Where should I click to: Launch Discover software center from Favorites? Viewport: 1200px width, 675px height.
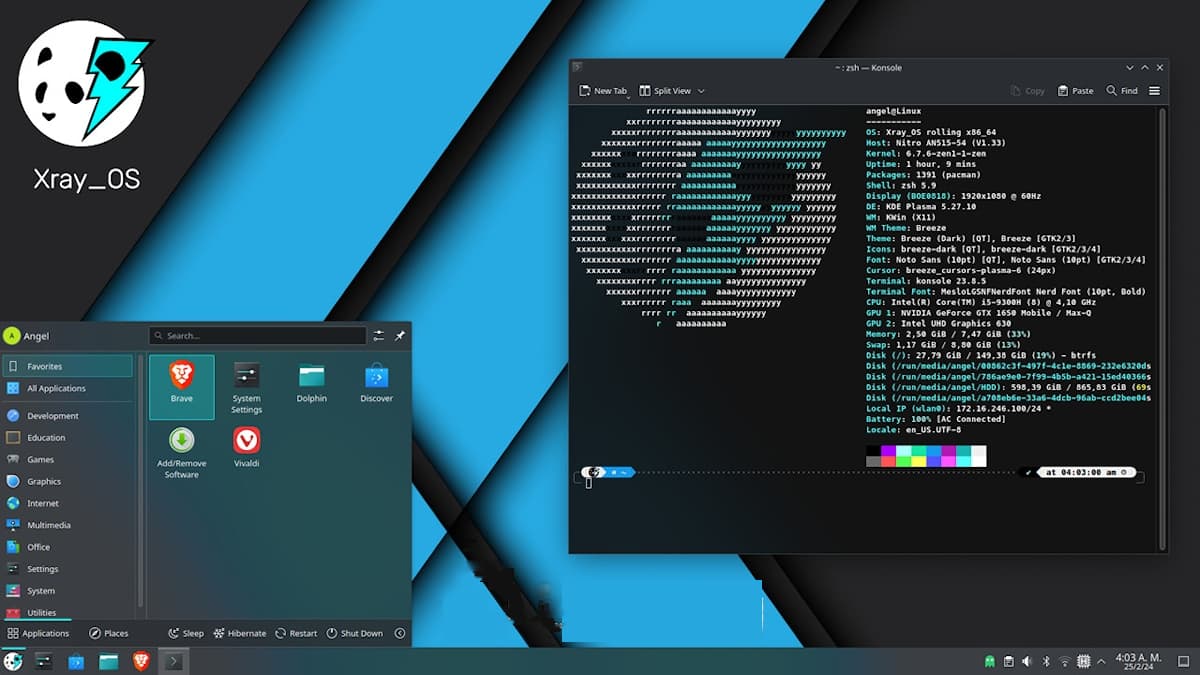click(x=376, y=384)
